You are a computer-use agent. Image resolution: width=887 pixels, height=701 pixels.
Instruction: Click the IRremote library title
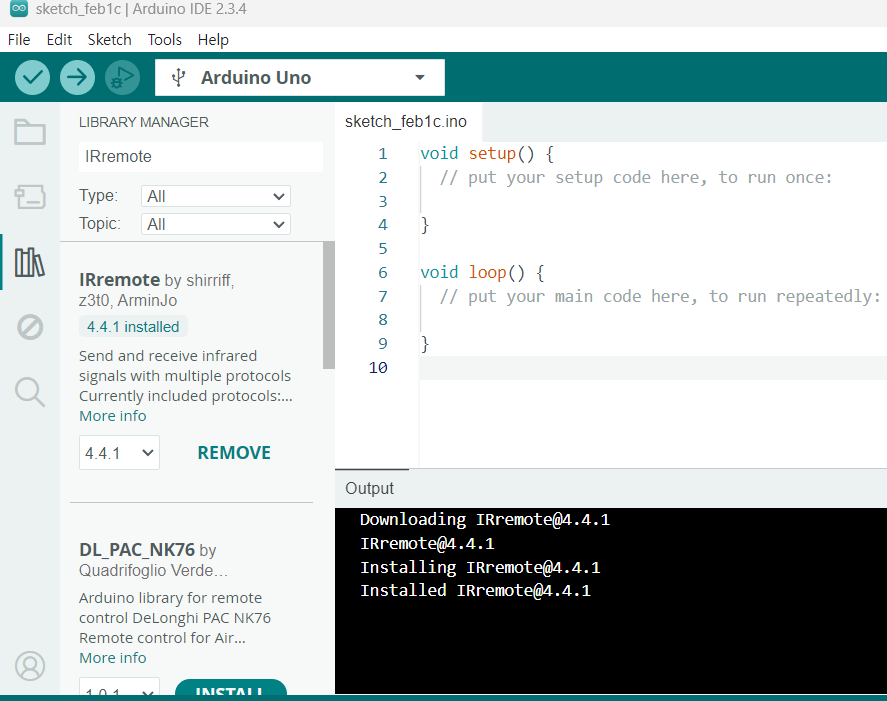(x=119, y=279)
